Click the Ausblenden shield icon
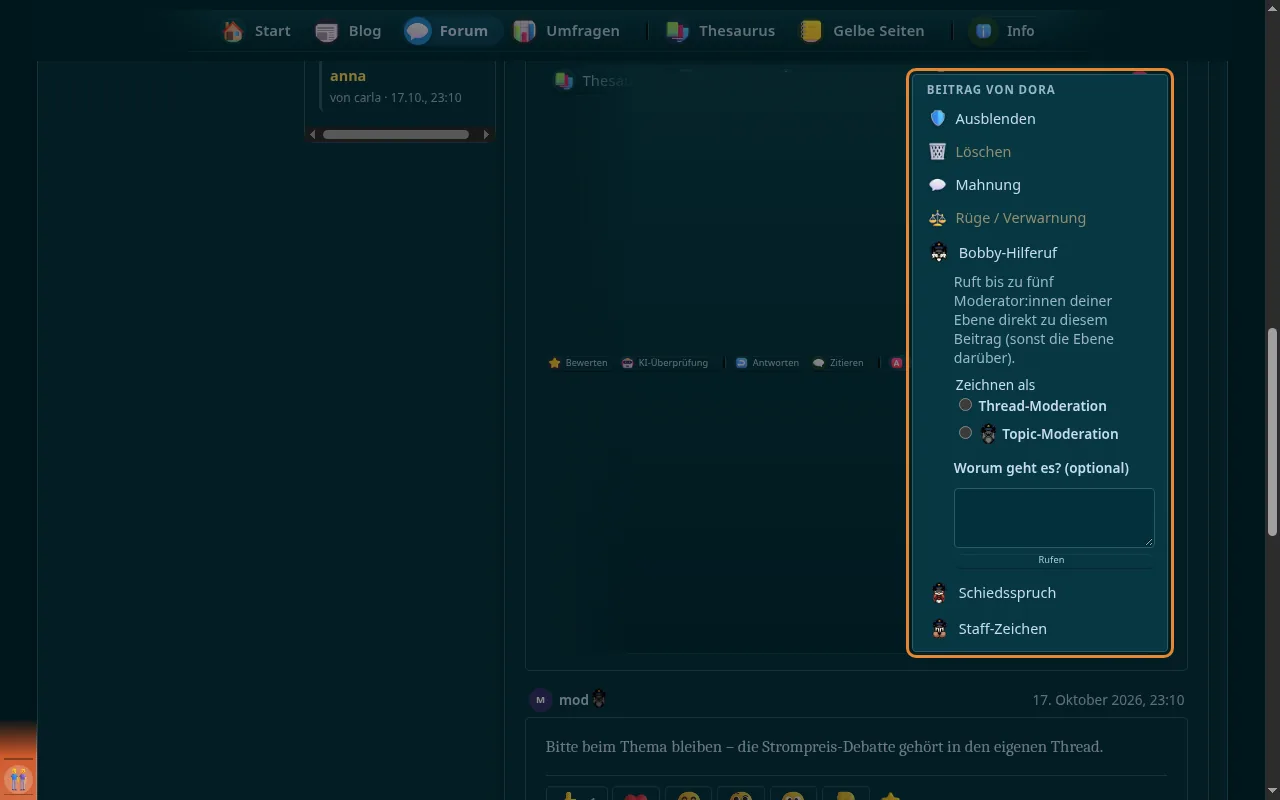The width and height of the screenshot is (1280, 800). coord(937,118)
